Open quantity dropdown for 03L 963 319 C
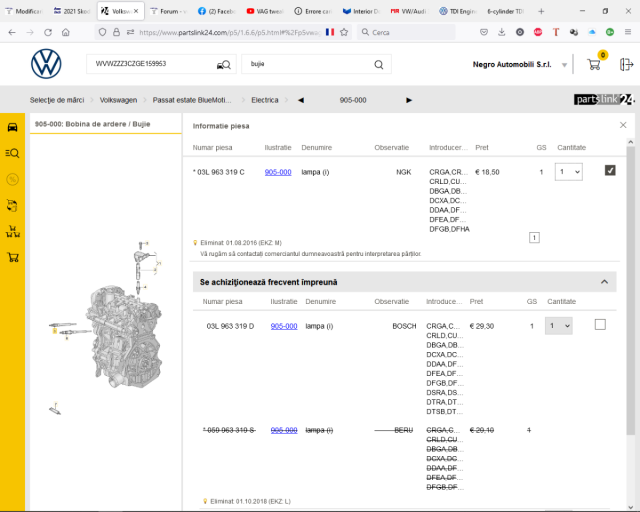Image resolution: width=640 pixels, height=512 pixels. pyautogui.click(x=569, y=172)
